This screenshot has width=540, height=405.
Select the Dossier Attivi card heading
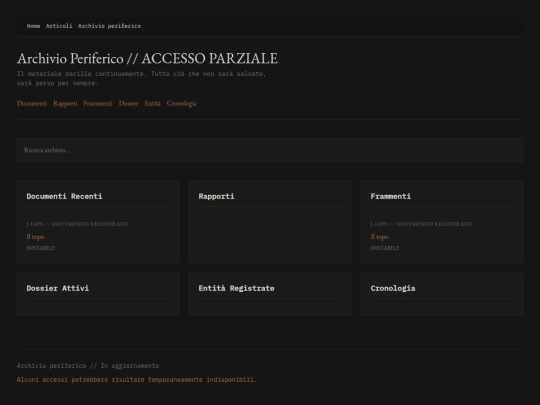58,288
